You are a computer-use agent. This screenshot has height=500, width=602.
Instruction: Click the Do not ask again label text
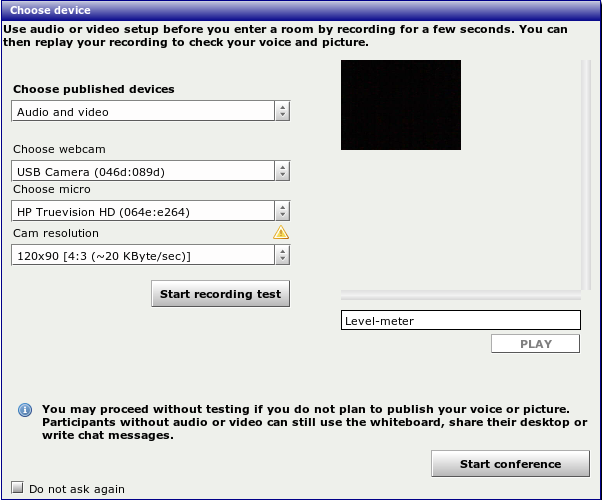[77, 489]
